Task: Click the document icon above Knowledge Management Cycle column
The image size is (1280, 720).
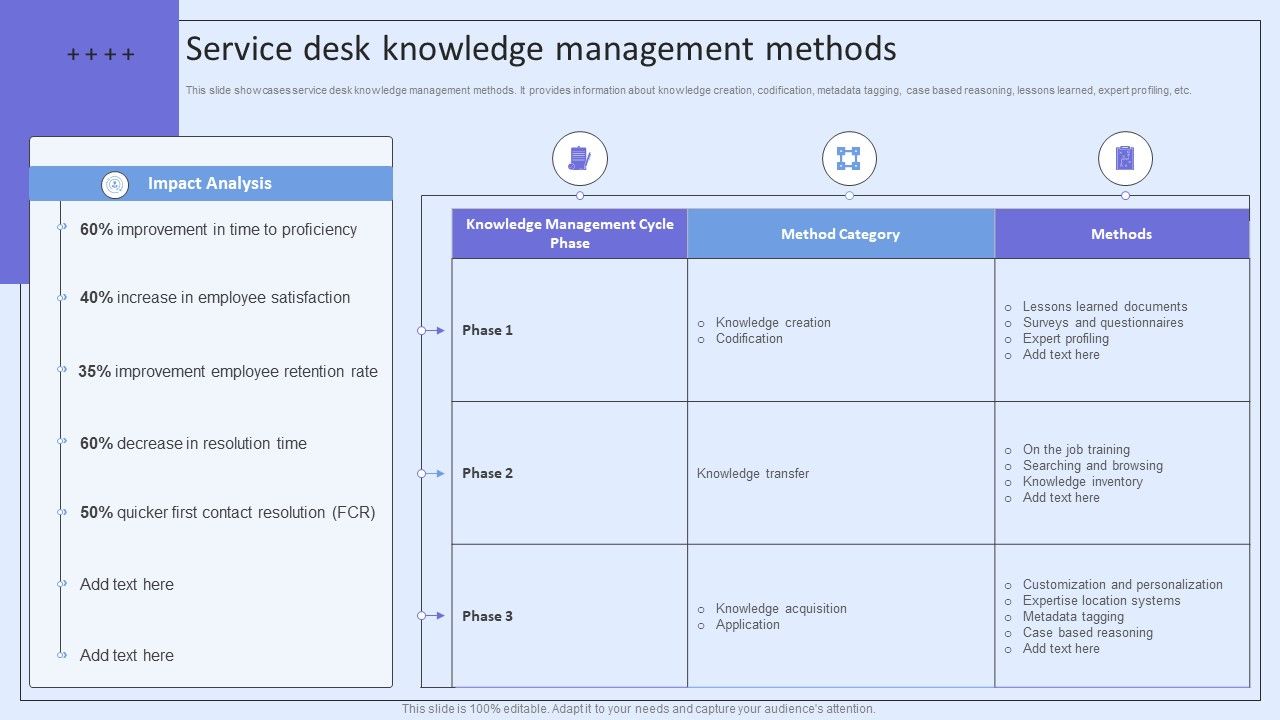Action: pyautogui.click(x=580, y=159)
